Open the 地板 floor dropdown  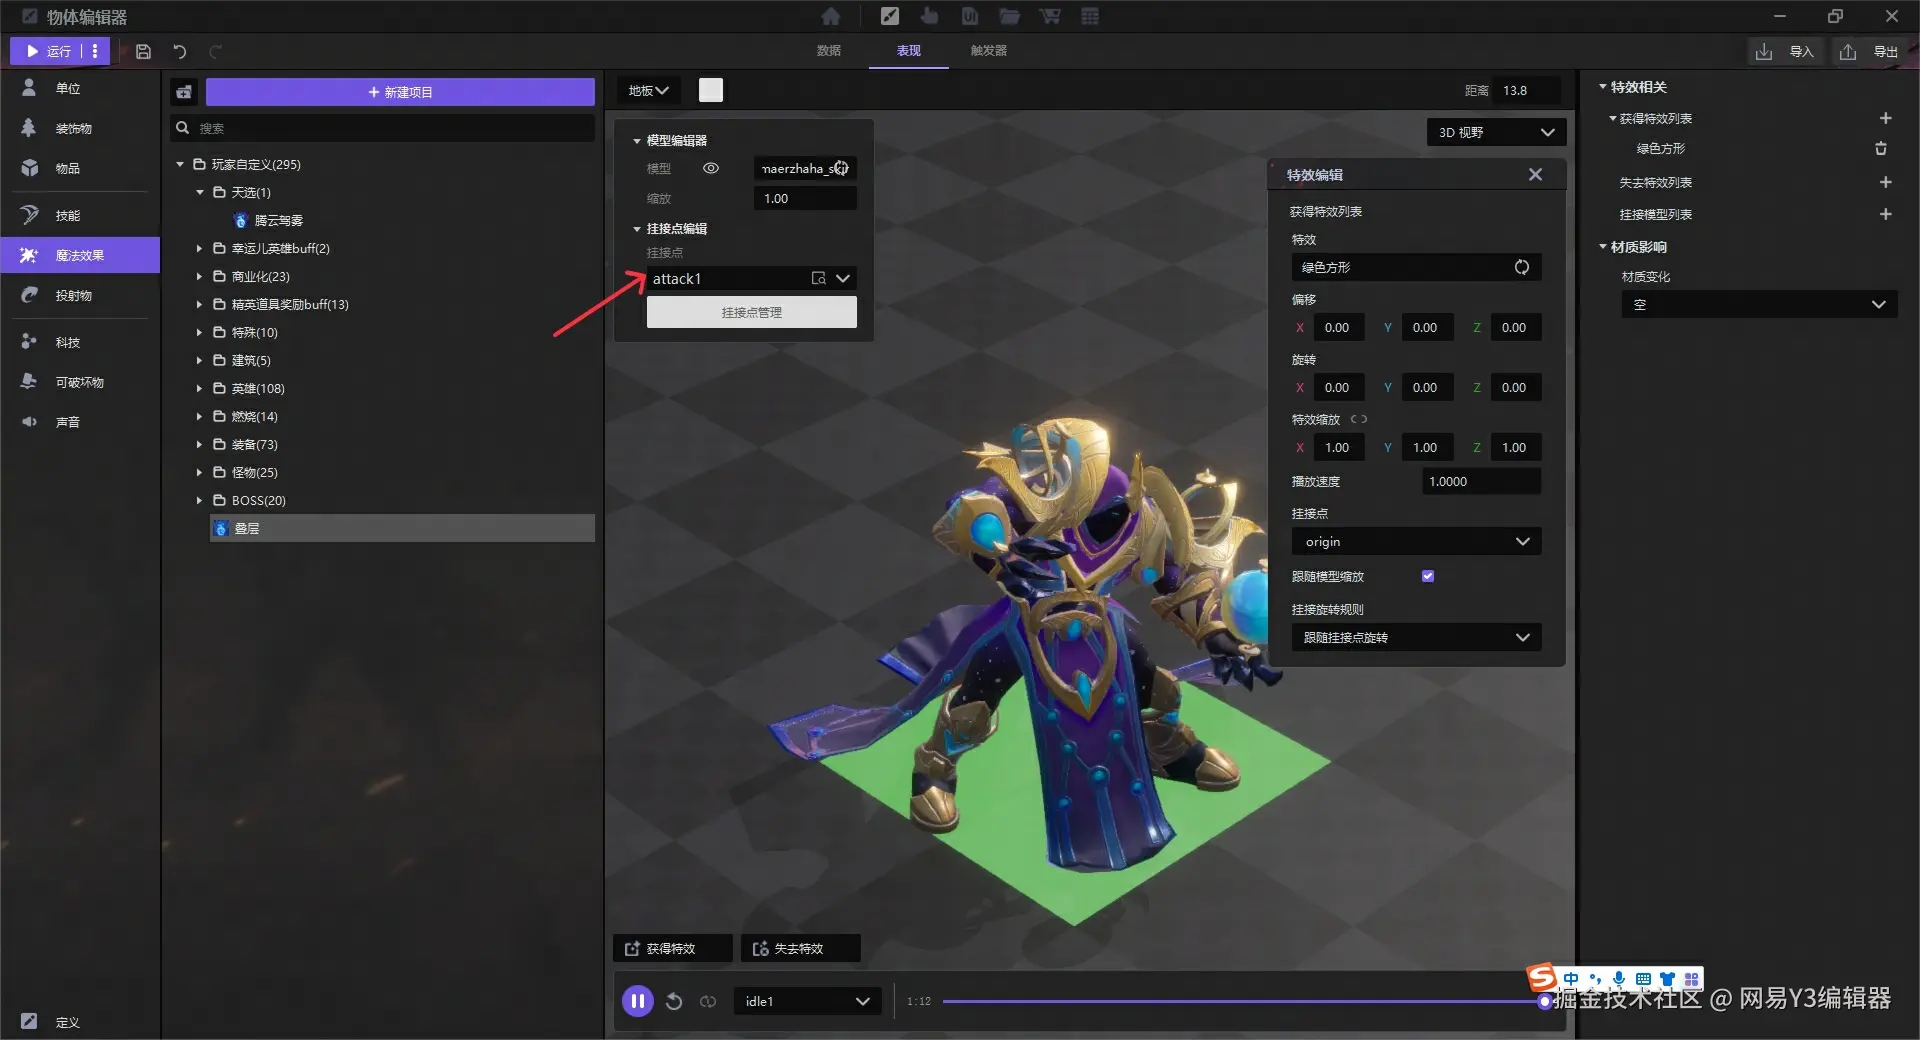(x=648, y=91)
